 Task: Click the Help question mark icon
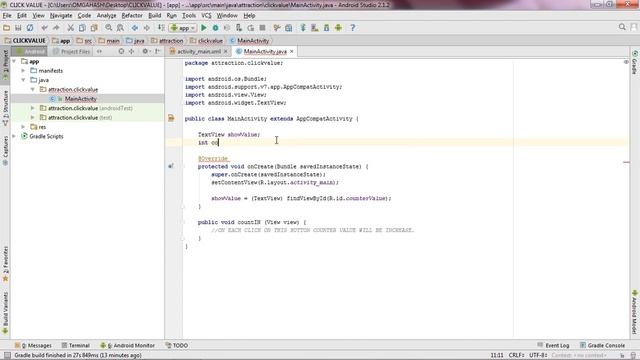353,28
